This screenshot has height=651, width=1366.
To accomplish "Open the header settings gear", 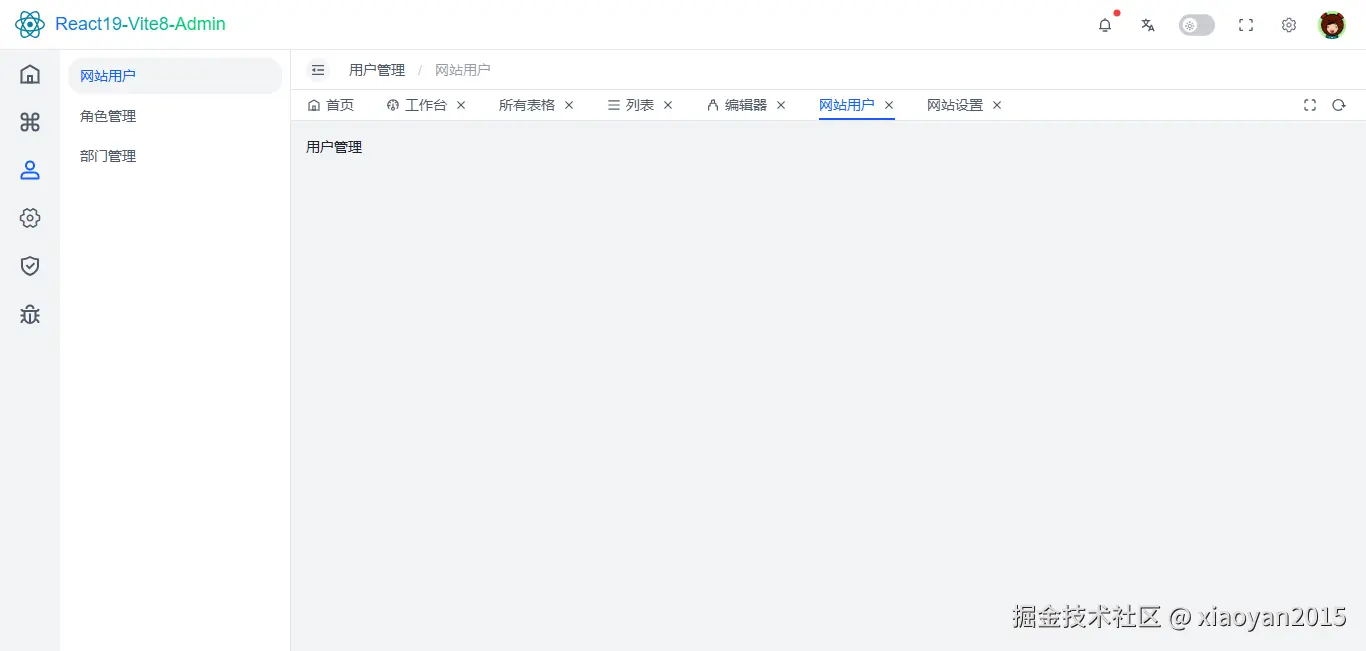I will coord(1289,25).
